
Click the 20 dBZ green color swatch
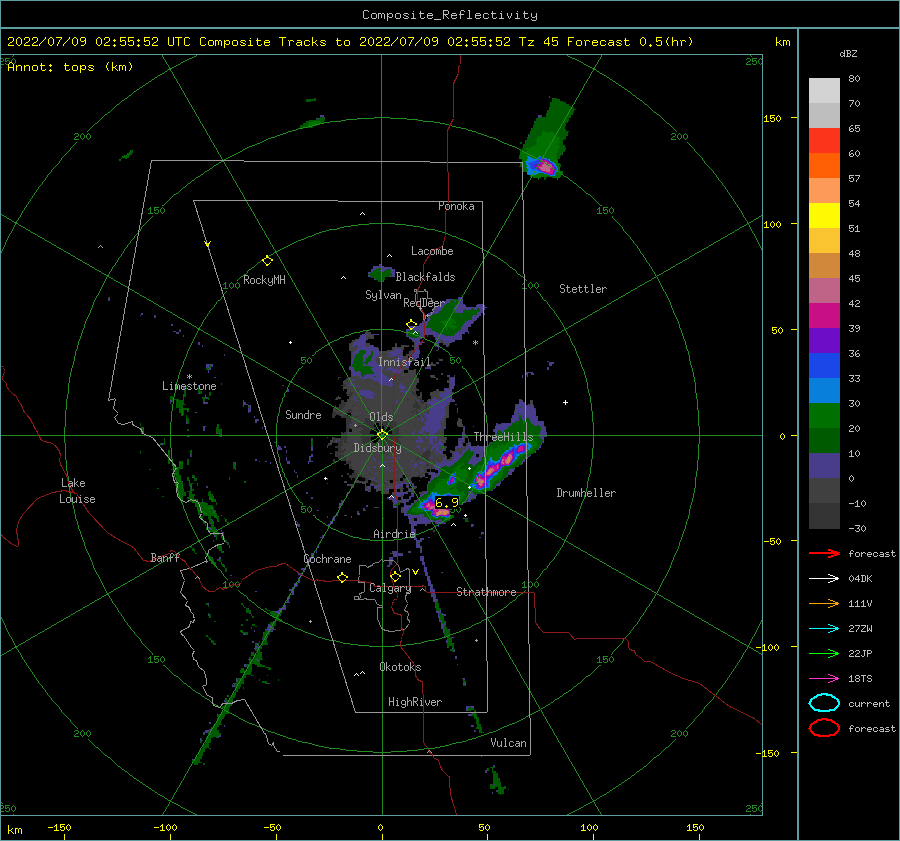(824, 416)
